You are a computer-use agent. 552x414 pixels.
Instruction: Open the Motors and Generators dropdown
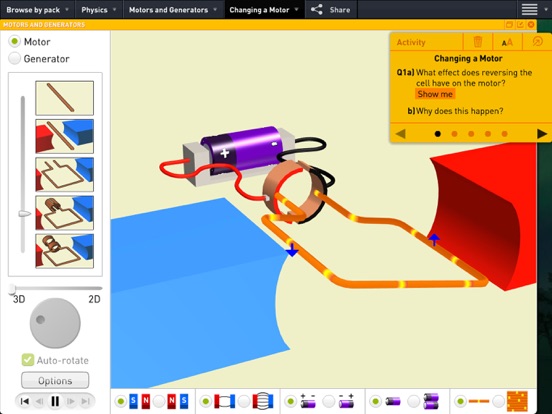click(173, 10)
